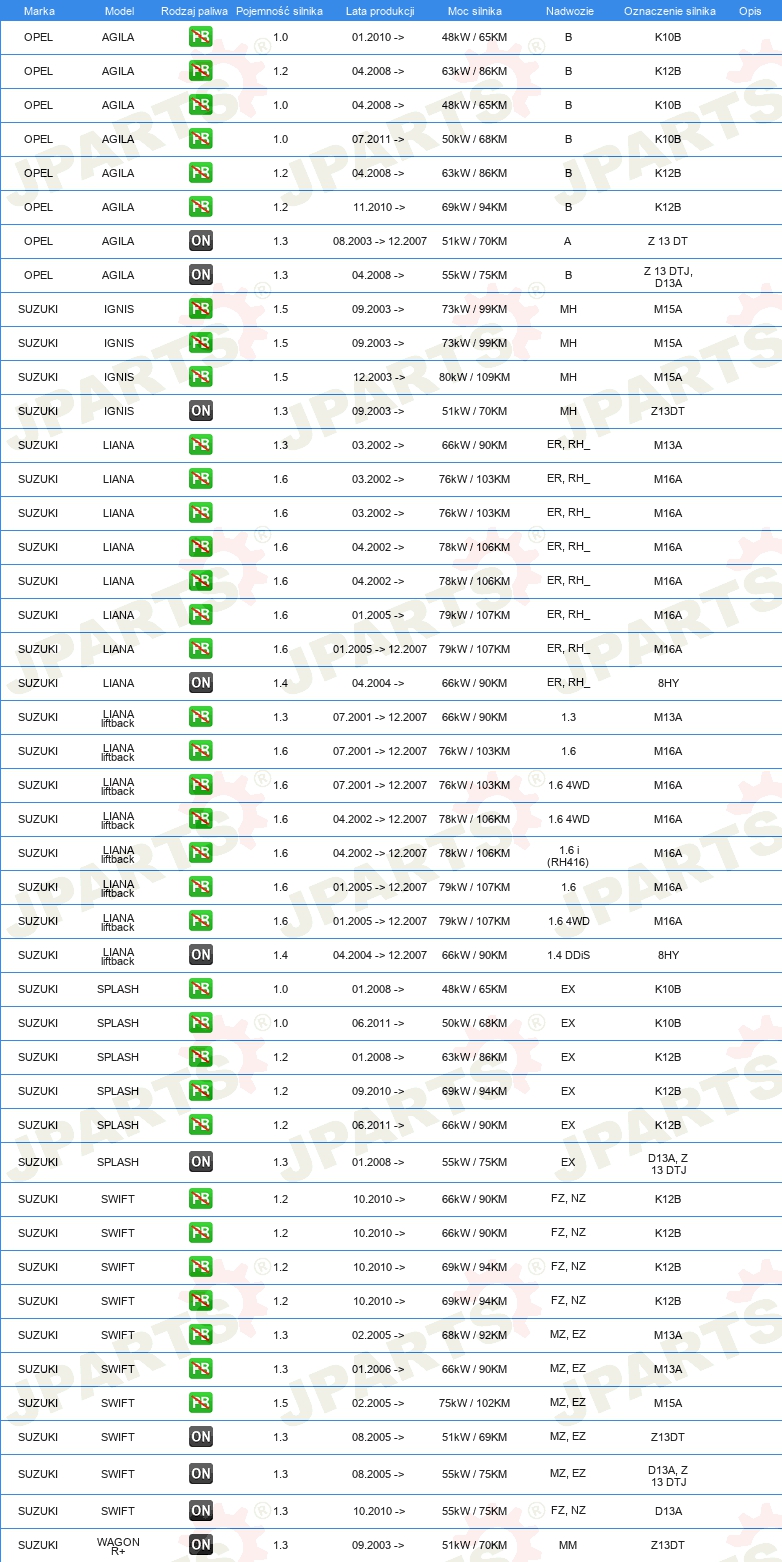
Task: Click the Oznaczenie silnika column header
Action: (x=669, y=11)
